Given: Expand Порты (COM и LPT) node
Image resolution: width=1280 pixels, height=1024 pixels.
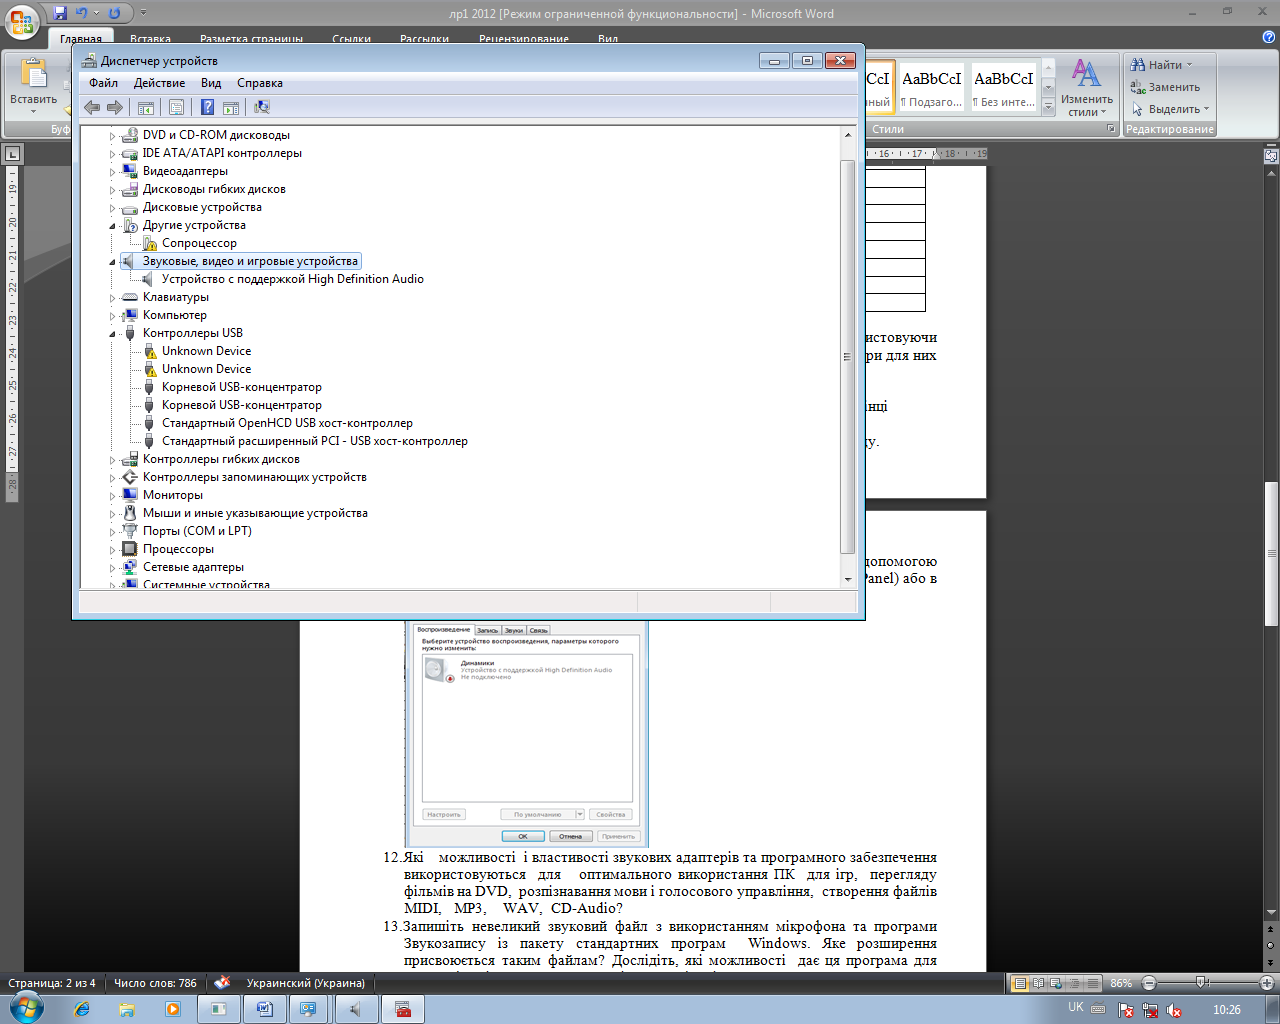Looking at the screenshot, I should click(113, 532).
